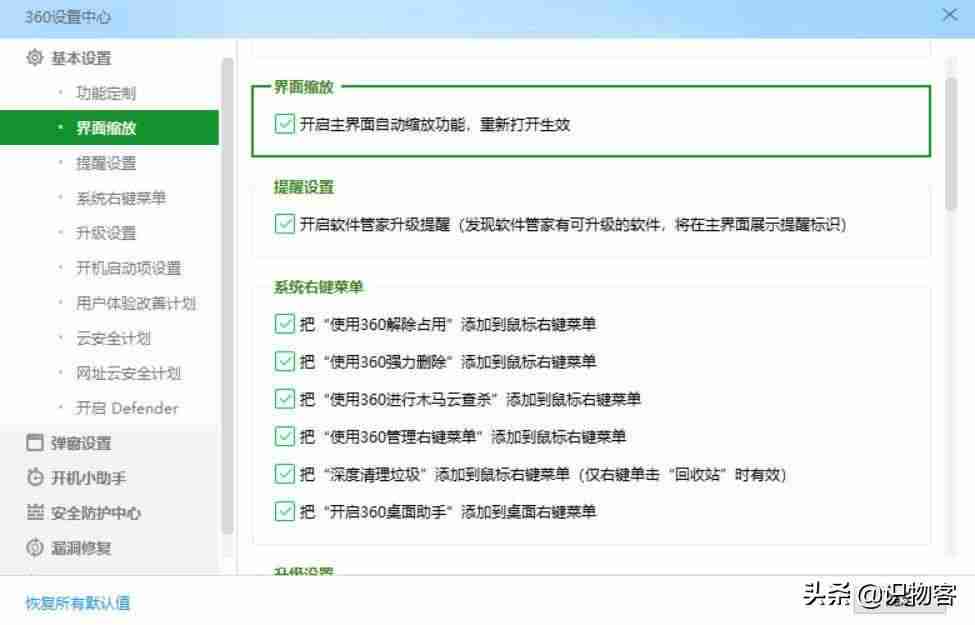The height and width of the screenshot is (625, 975).
Task: Click the power icon beside 开机小助手
Action: coord(35,478)
